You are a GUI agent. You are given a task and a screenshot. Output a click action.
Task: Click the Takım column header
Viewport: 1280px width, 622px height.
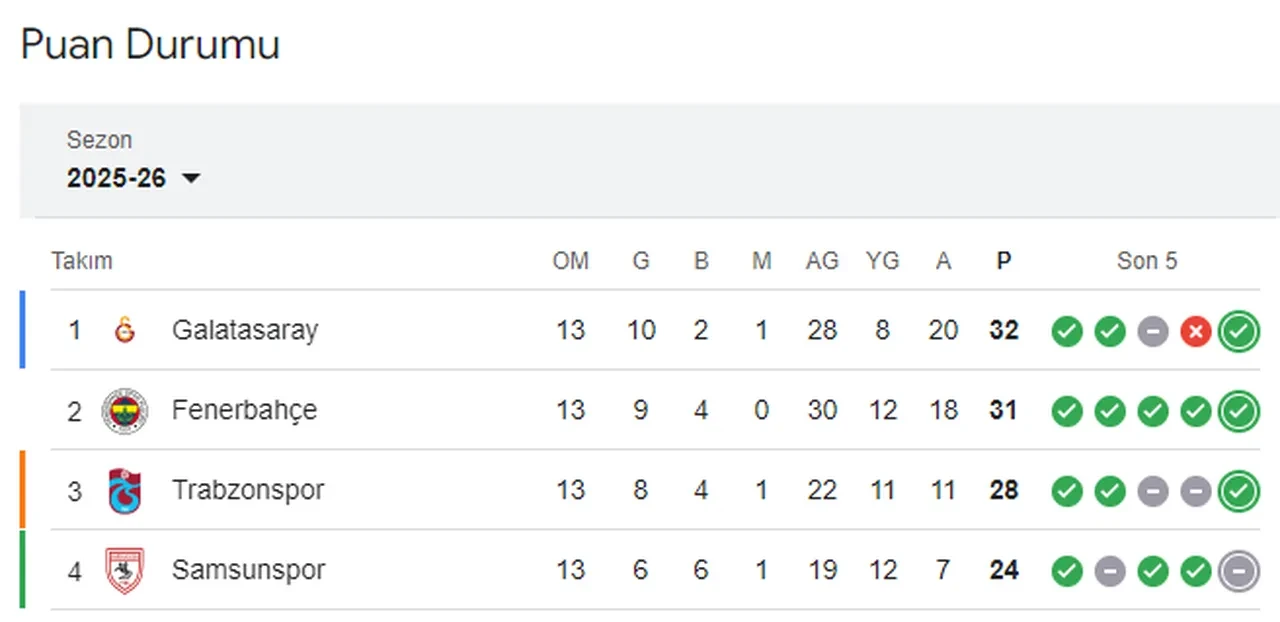point(82,261)
